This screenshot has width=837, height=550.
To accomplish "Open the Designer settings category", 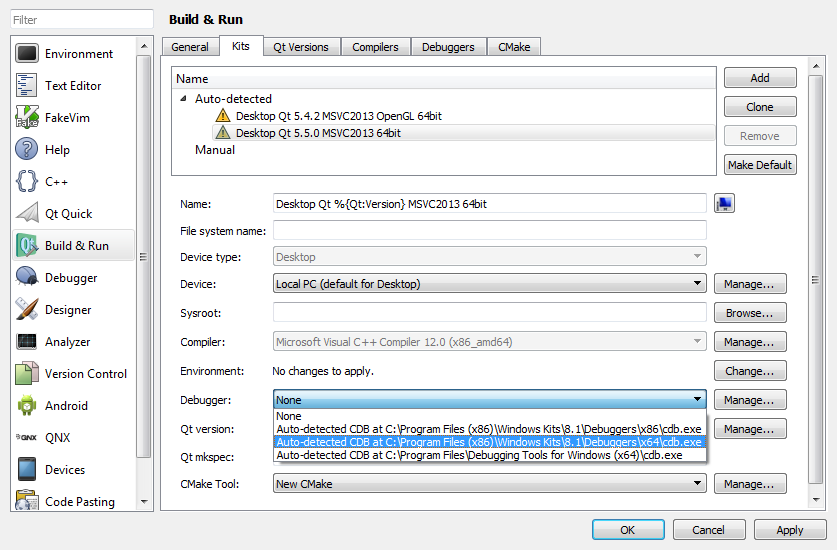I will 67,310.
